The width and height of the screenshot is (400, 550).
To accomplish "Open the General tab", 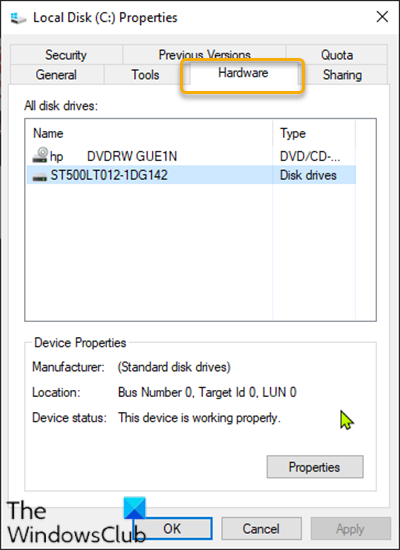I will [56, 75].
